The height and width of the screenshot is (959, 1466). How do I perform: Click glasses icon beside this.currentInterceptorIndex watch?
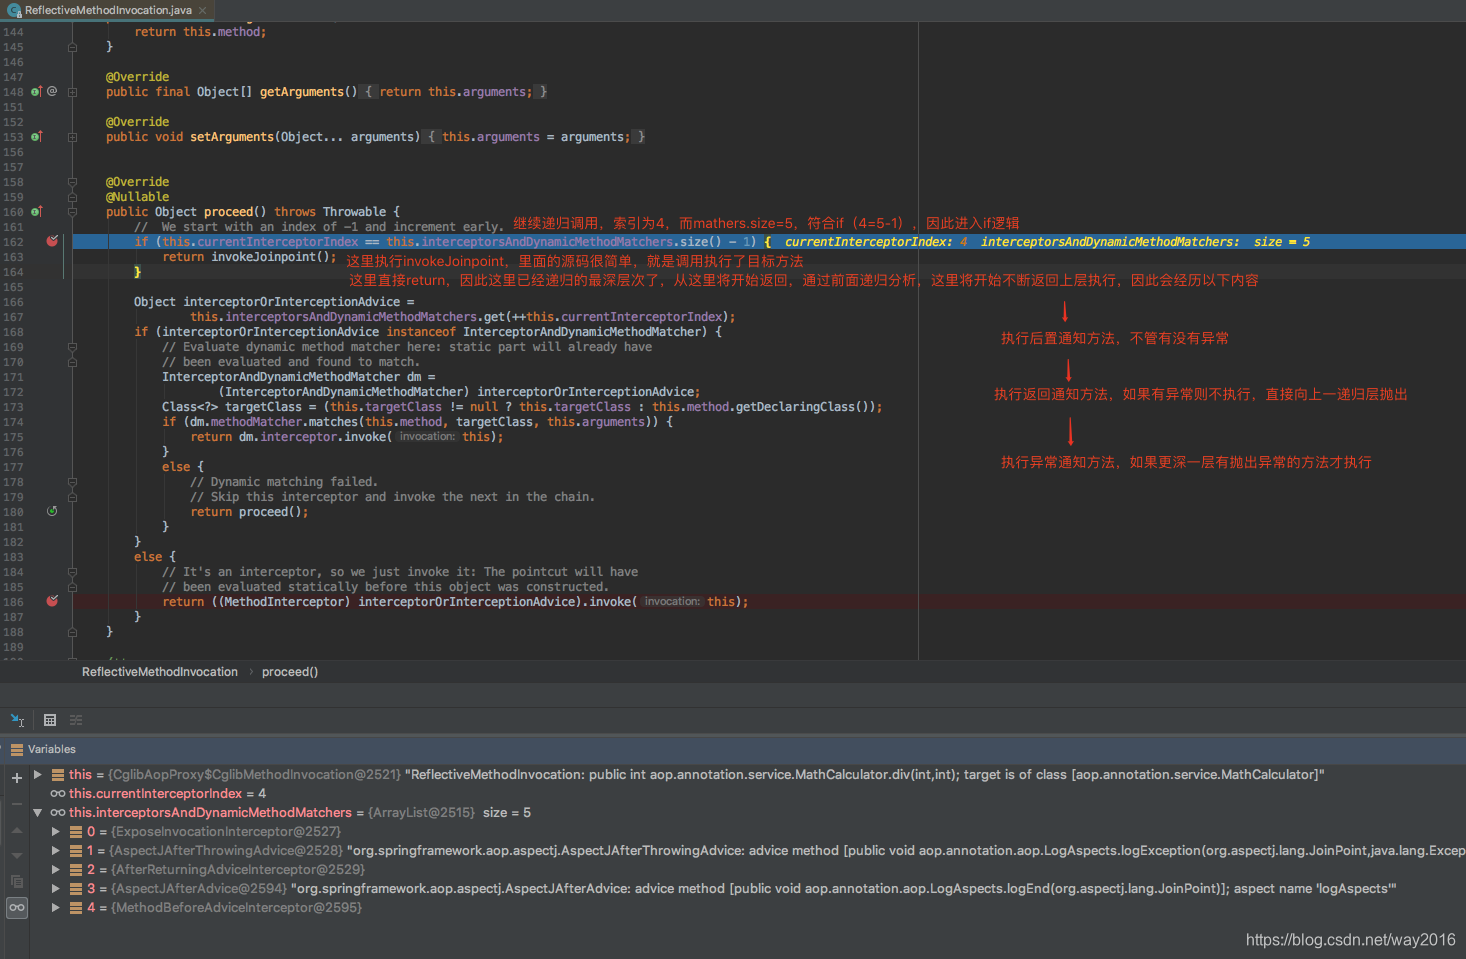tap(58, 794)
